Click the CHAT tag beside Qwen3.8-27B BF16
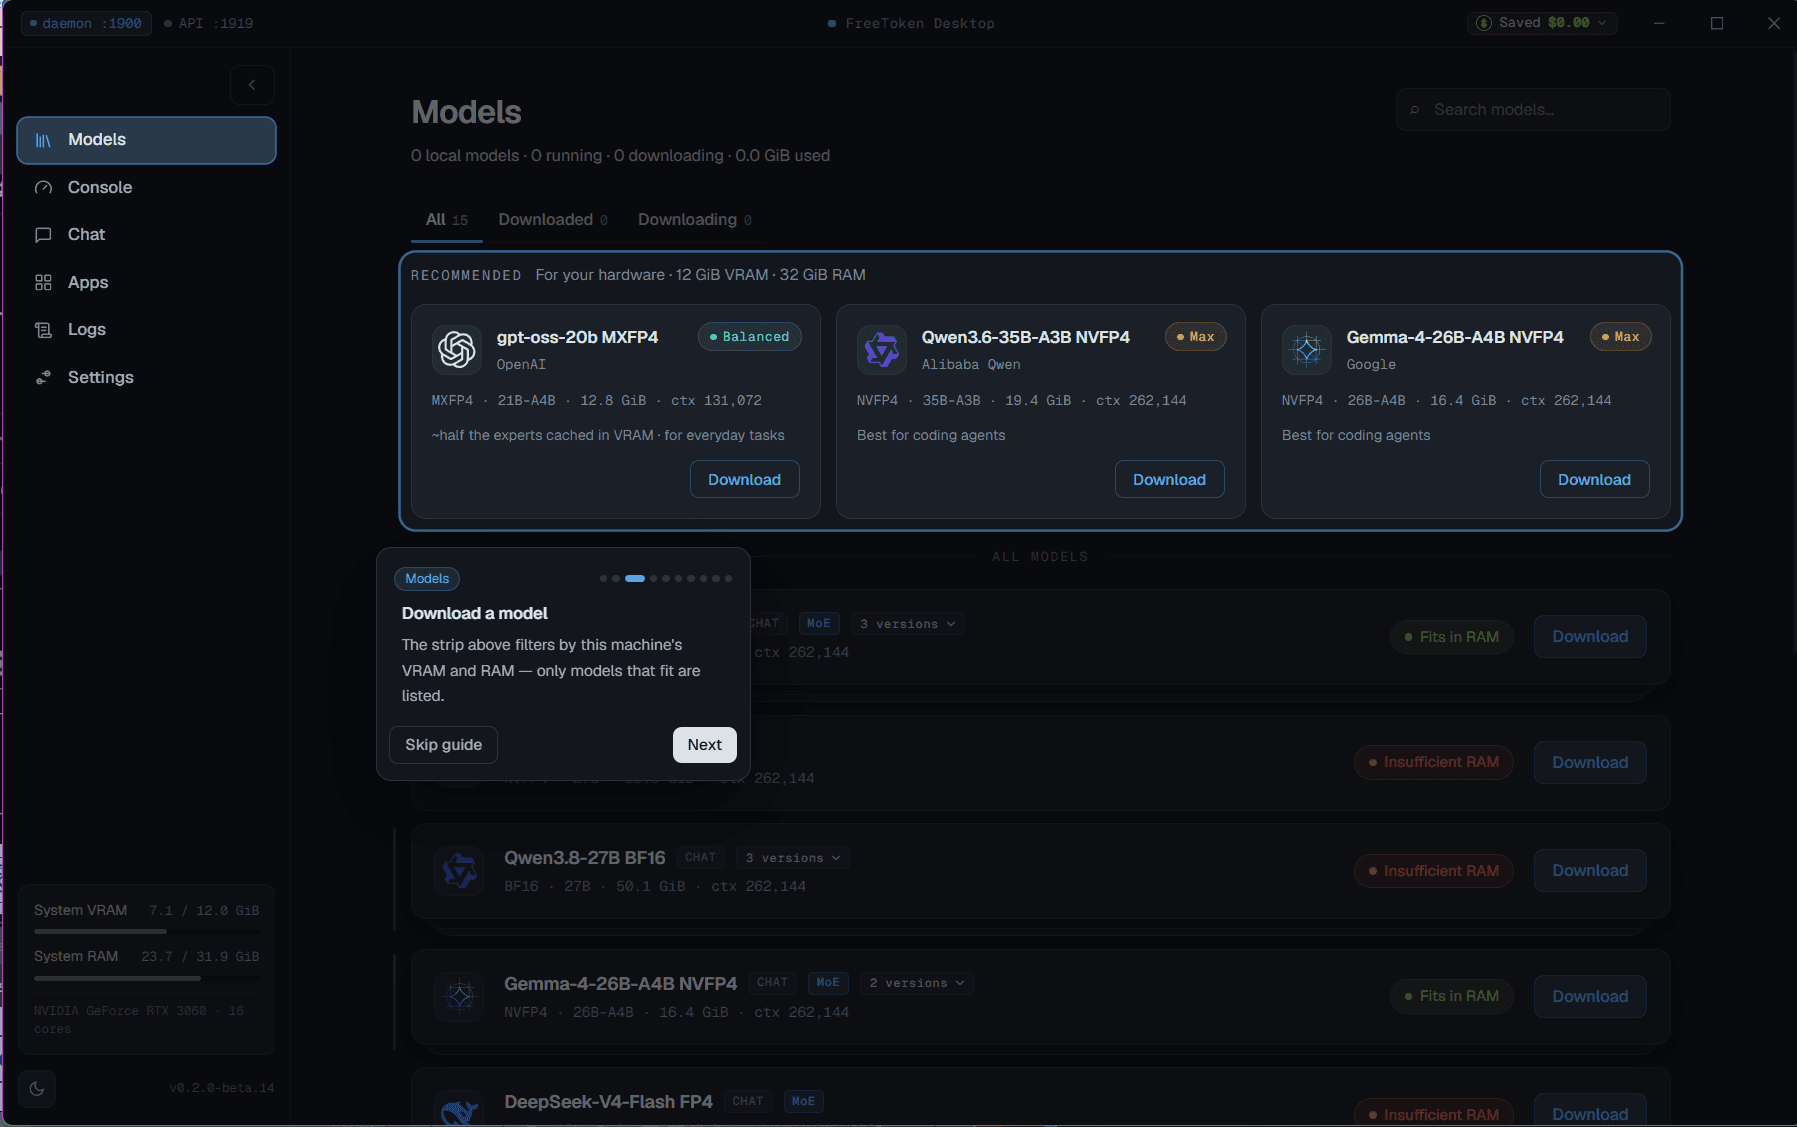This screenshot has width=1797, height=1127. [x=701, y=858]
